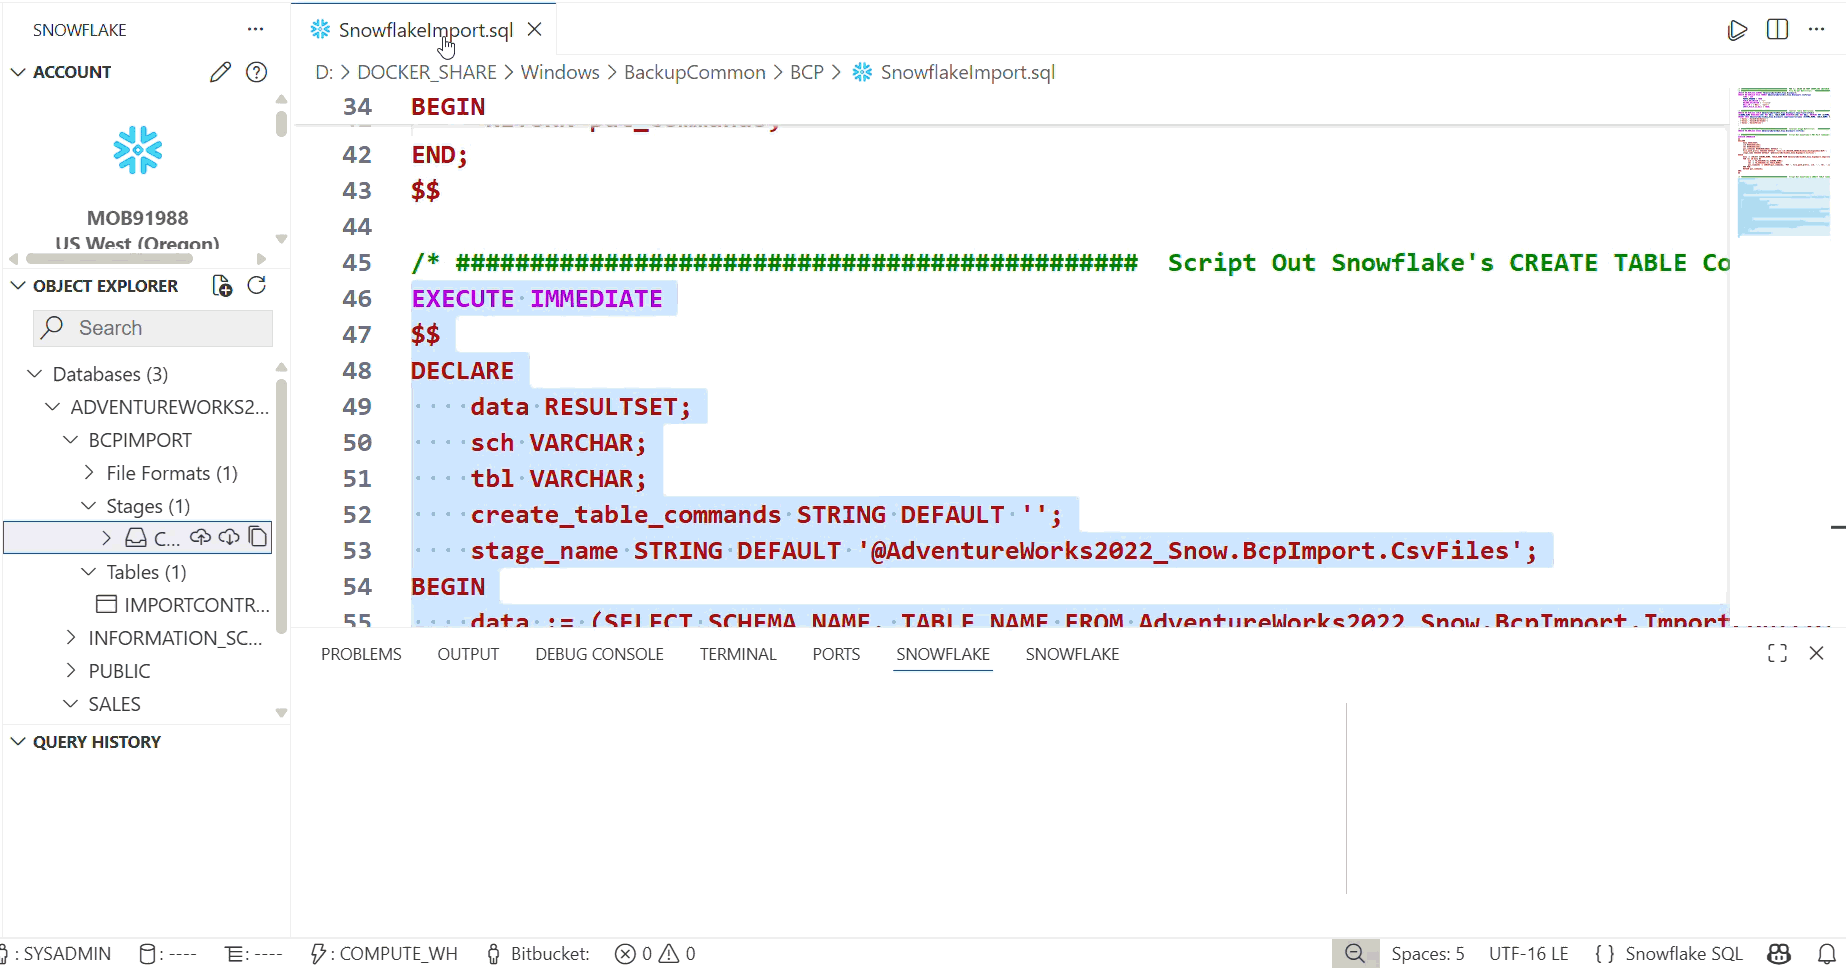Open the SNOWFLAKE sidebar ellipsis menu
The height and width of the screenshot is (968, 1846).
(x=256, y=30)
